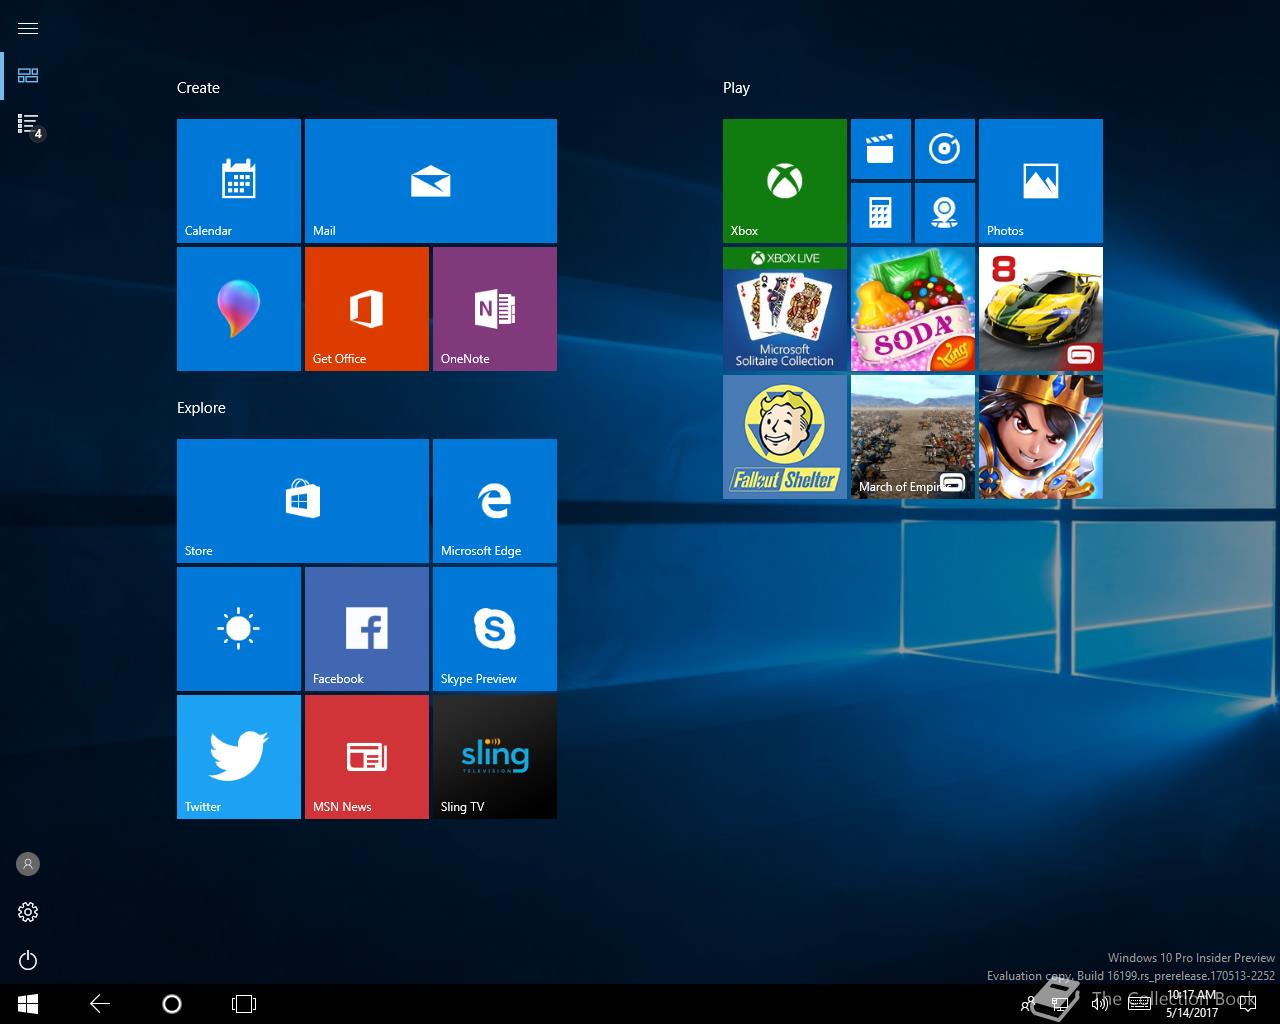This screenshot has width=1280, height=1024.
Task: Open Settings gear in Start
Action: point(28,912)
